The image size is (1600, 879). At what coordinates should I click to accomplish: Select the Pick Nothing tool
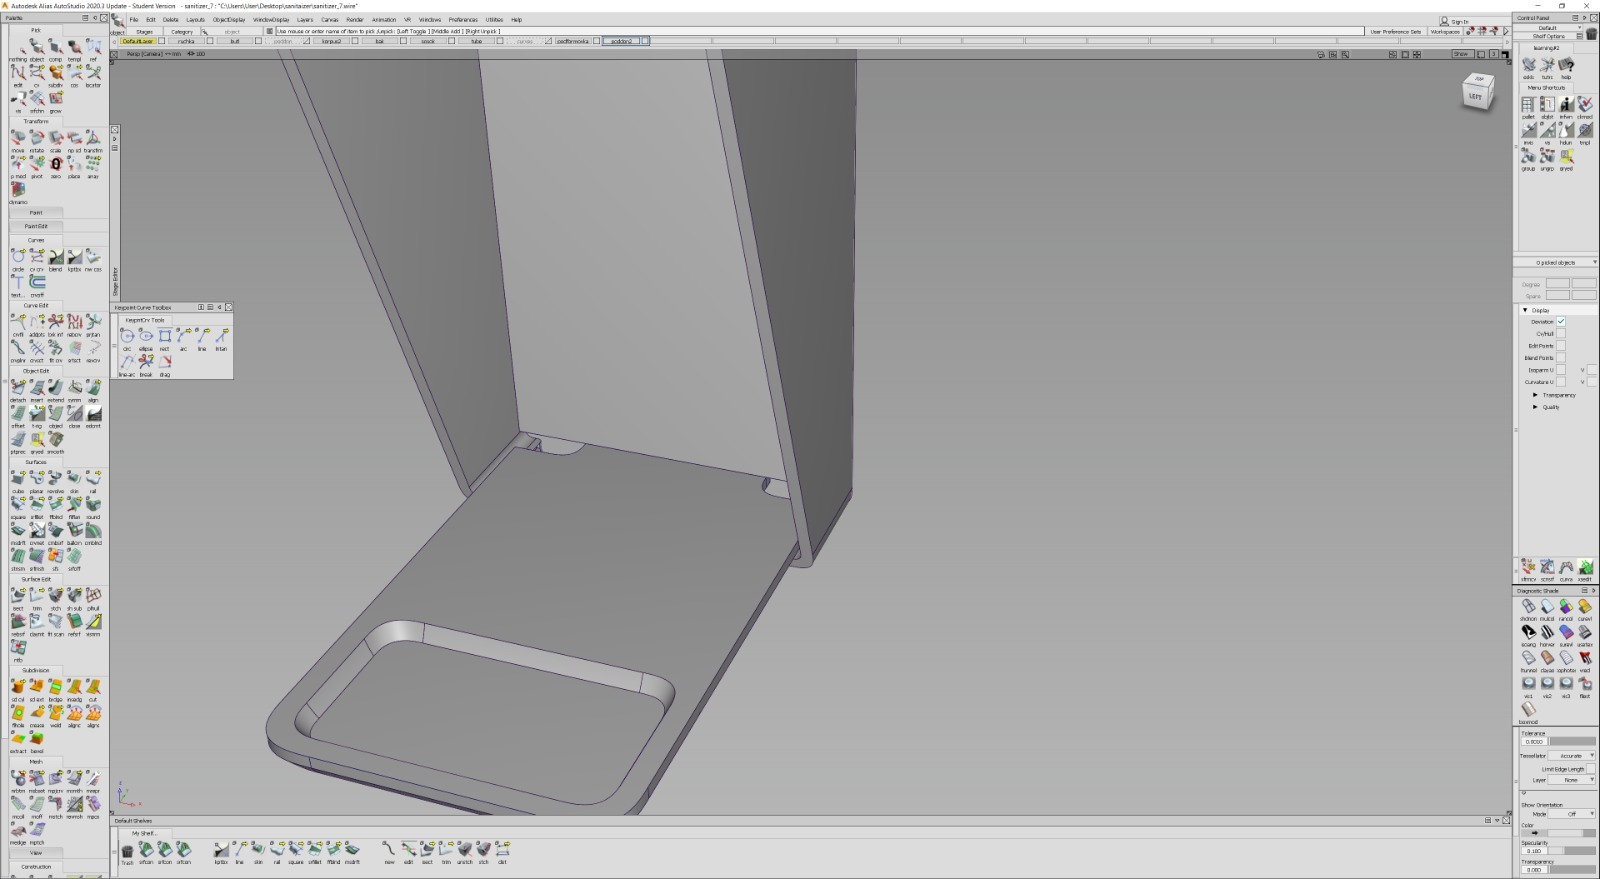(x=18, y=48)
